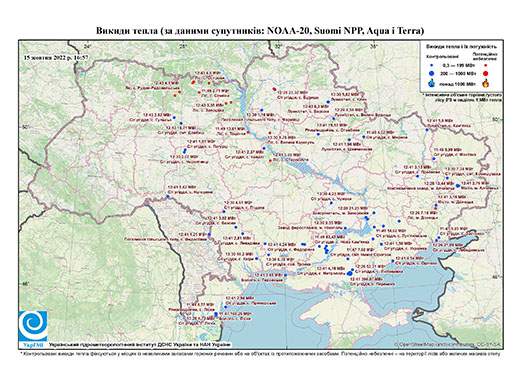Viewport: 520px width, 368px height.
Task: Click the footnote text below the map
Action: pos(260,353)
